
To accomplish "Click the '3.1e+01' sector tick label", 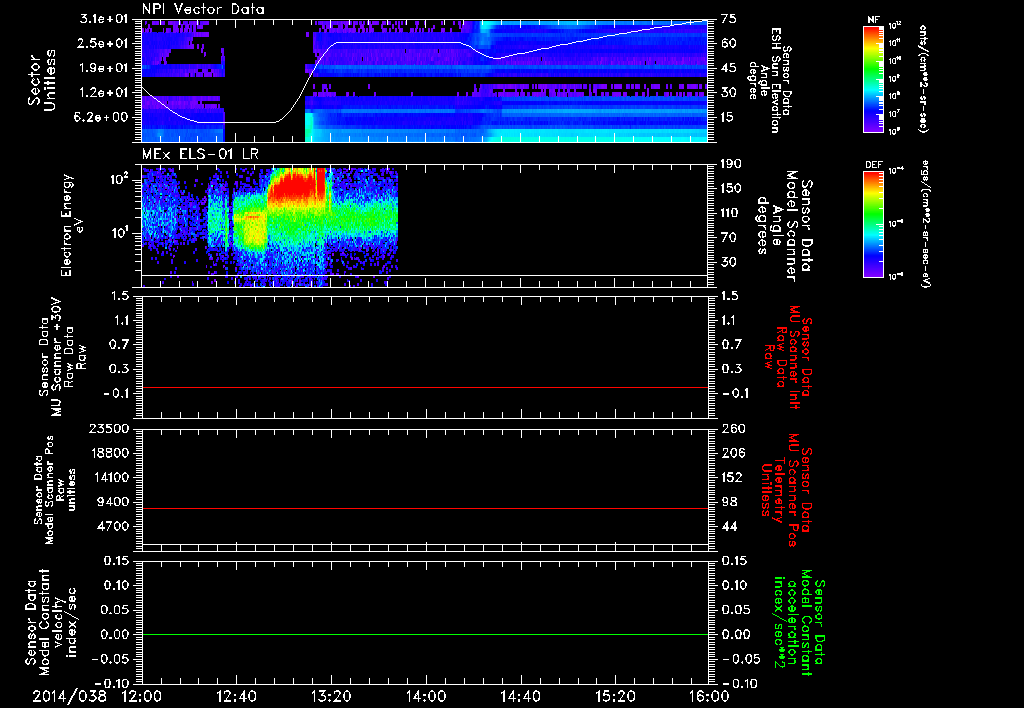I will coord(104,19).
